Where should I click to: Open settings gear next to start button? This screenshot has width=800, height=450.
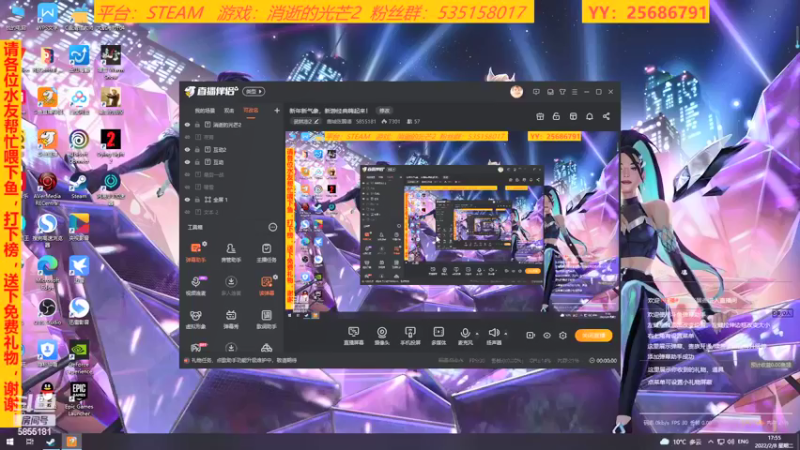[x=563, y=335]
